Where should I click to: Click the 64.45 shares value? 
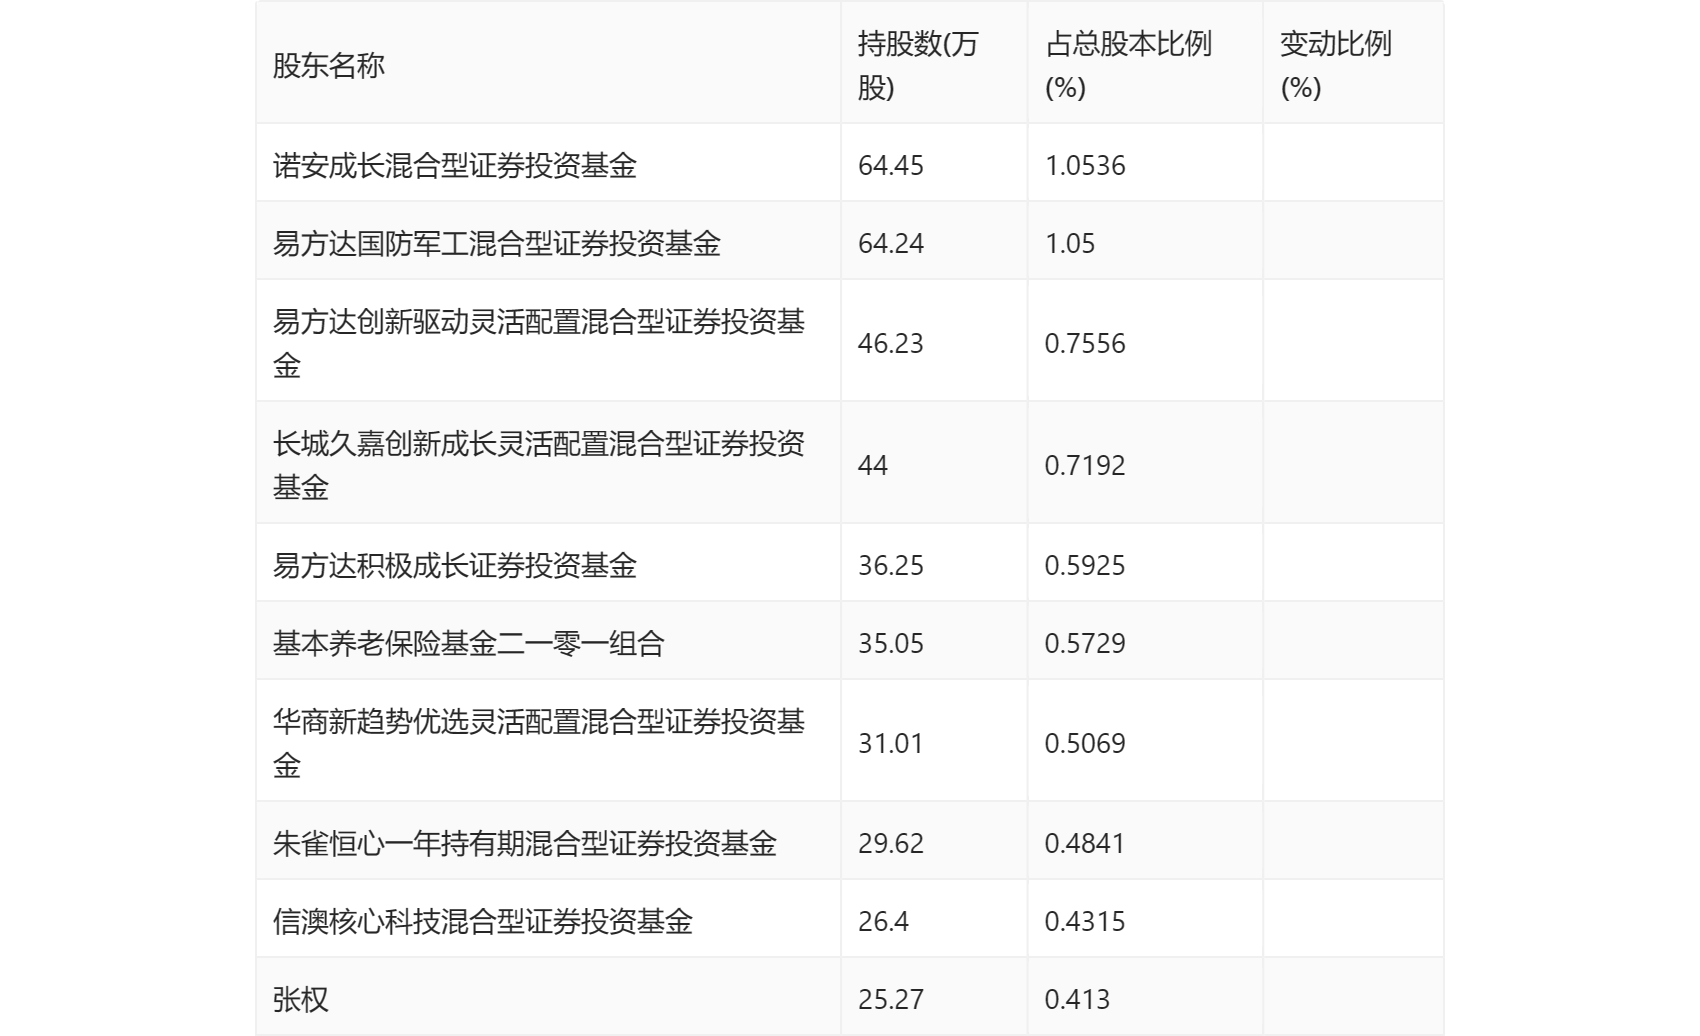tap(891, 165)
